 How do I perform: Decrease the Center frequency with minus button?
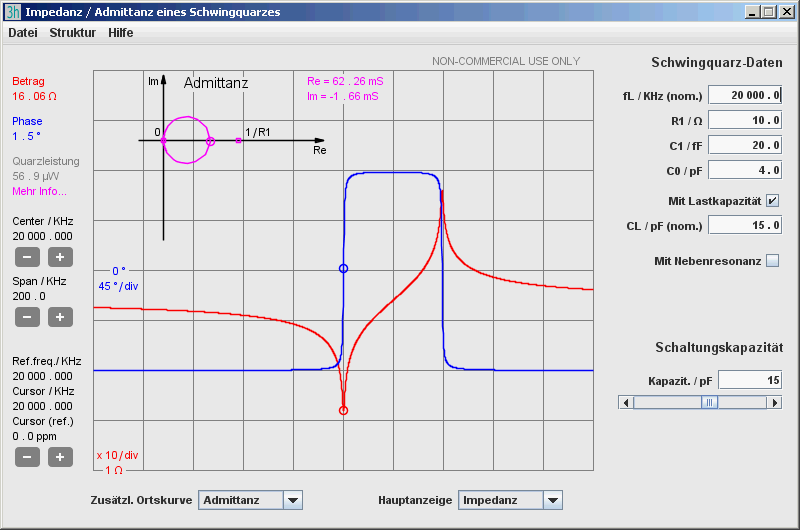[x=28, y=257]
